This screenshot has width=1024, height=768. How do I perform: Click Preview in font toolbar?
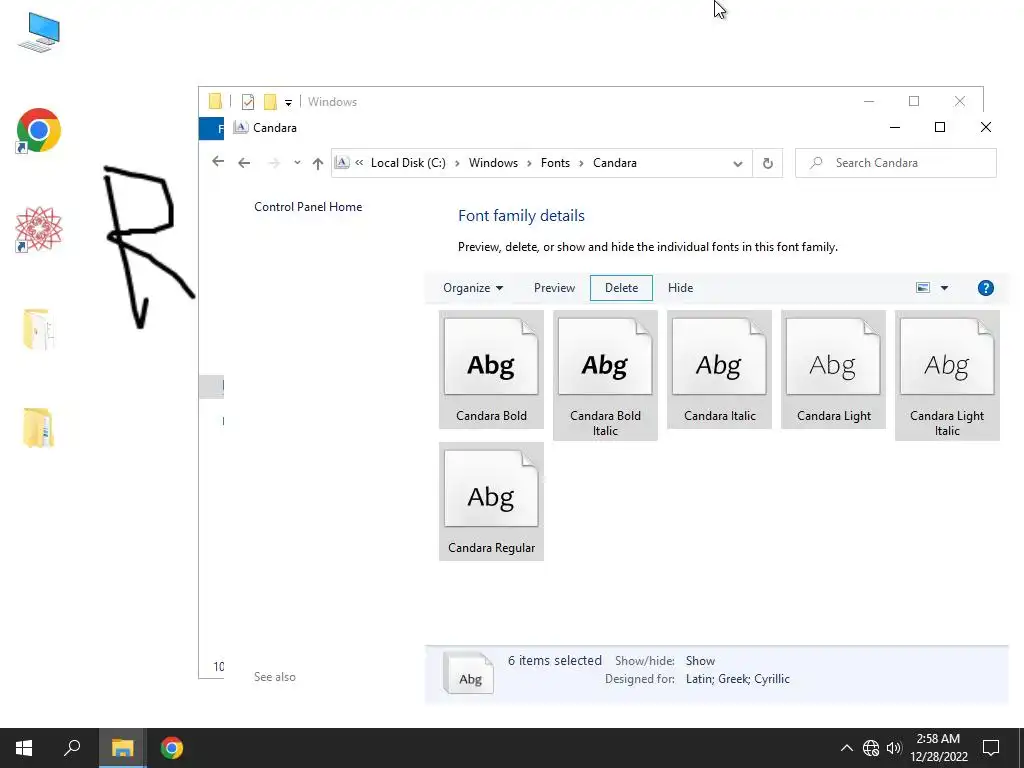(x=554, y=288)
